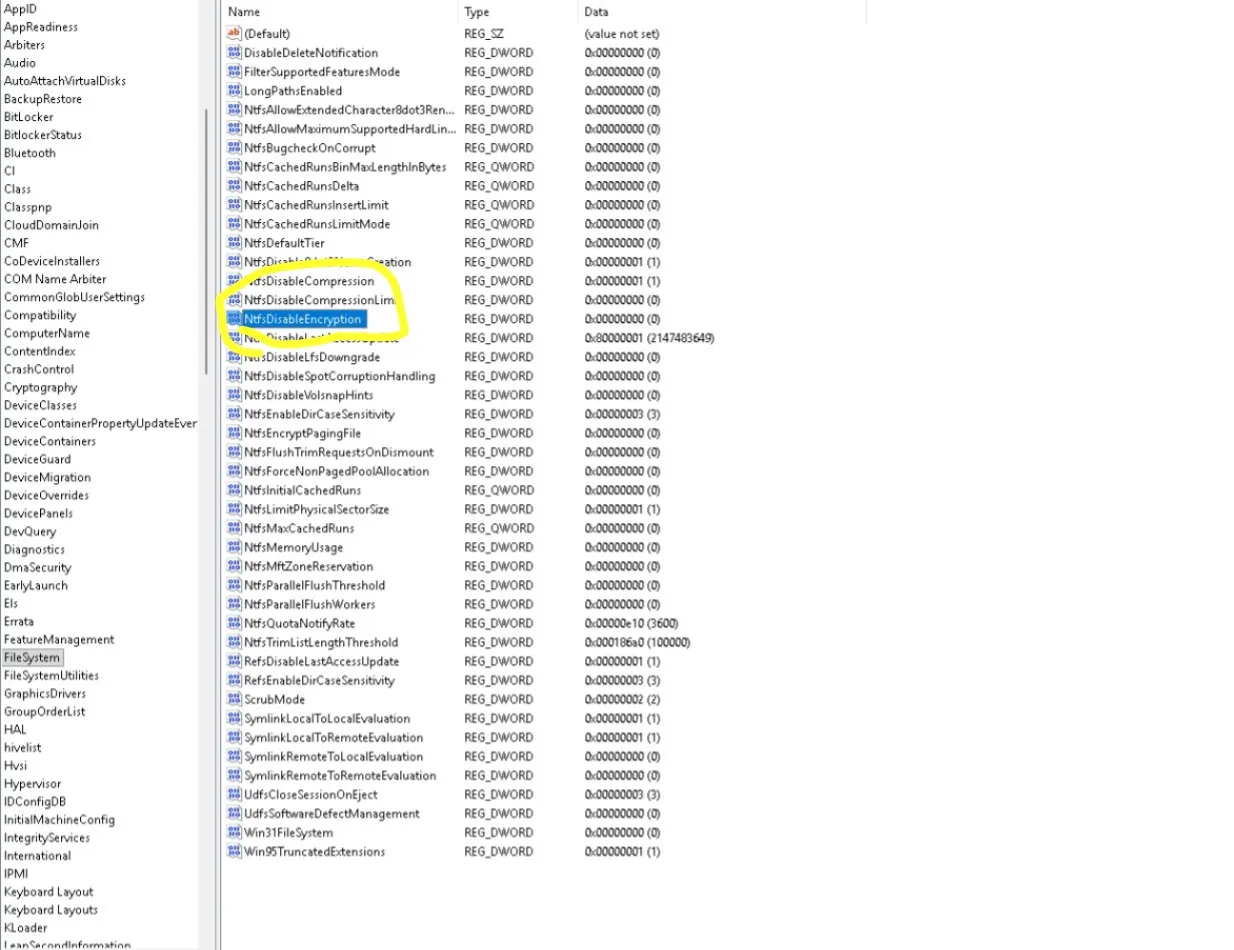The image size is (1234, 950).
Task: Select the SymlinkLocalToLocalEvaluation entry
Action: 326,718
